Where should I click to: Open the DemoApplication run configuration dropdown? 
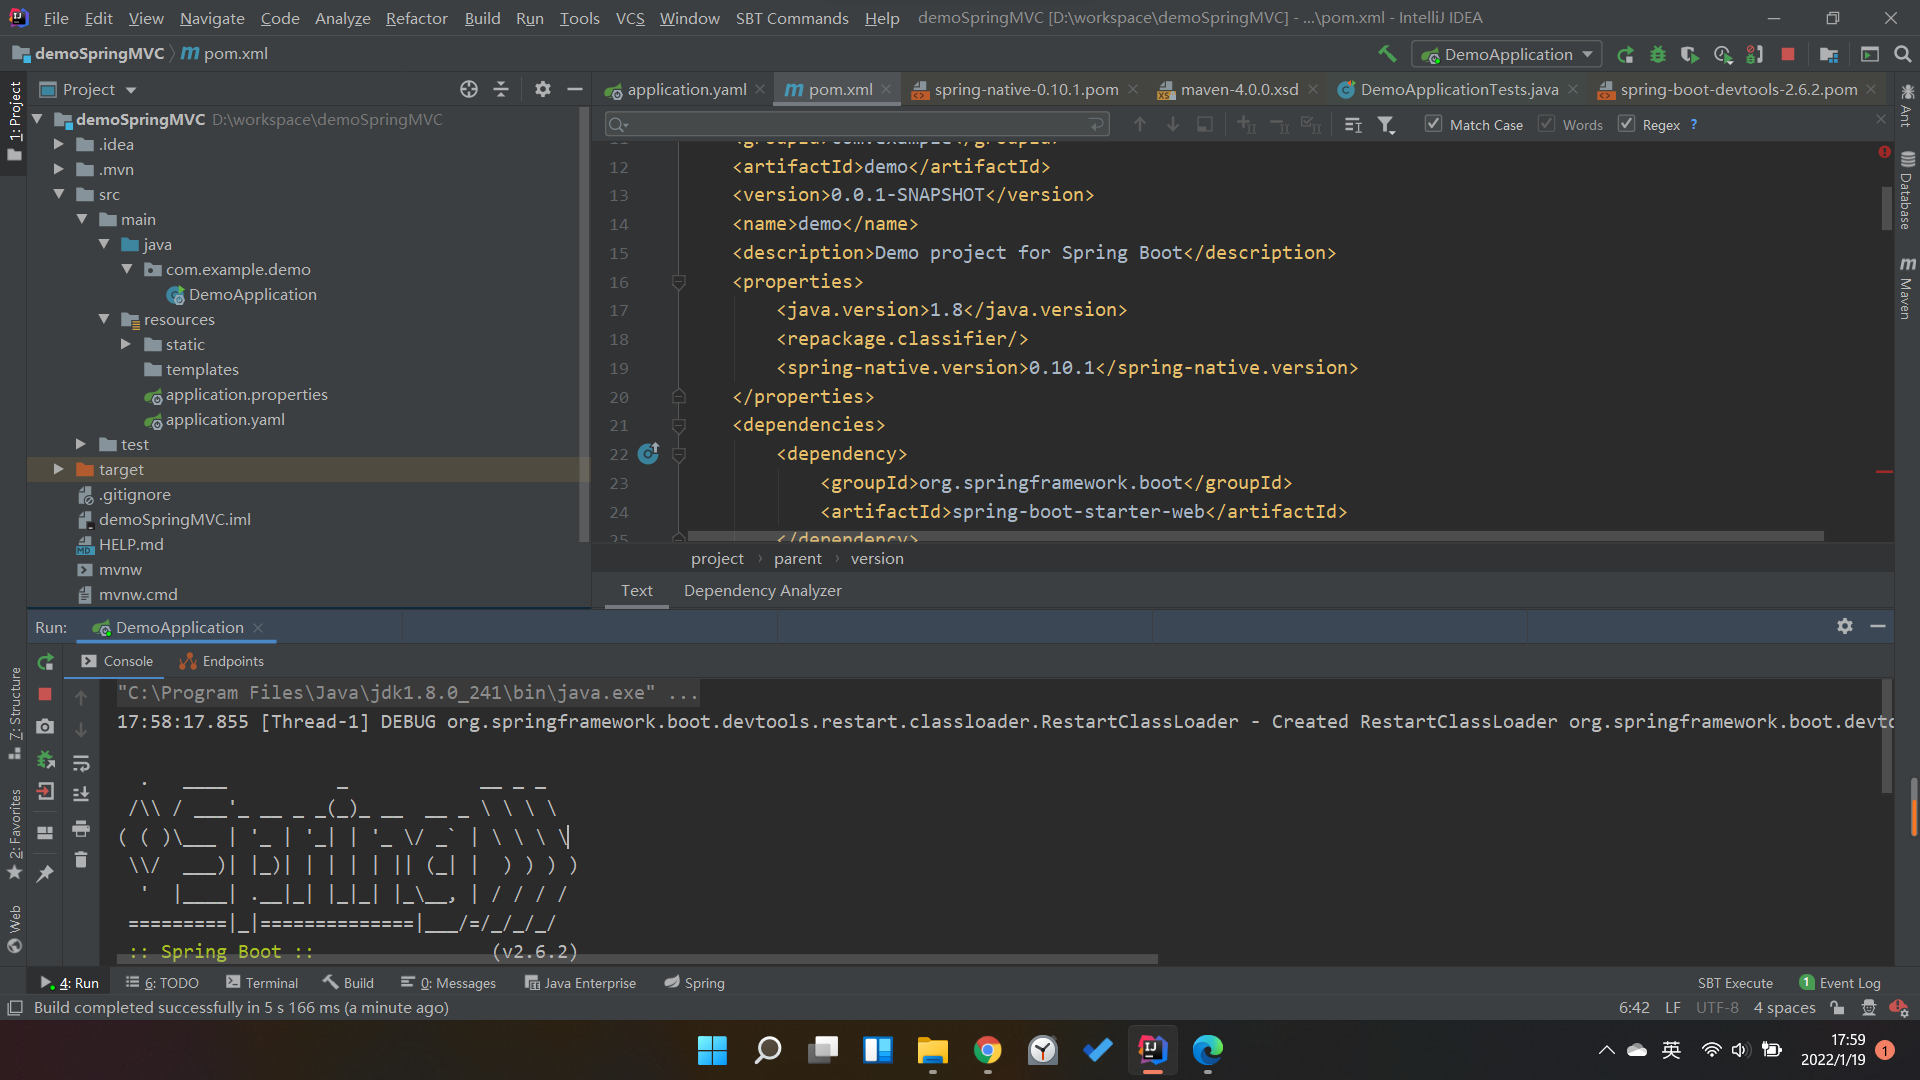click(1506, 54)
